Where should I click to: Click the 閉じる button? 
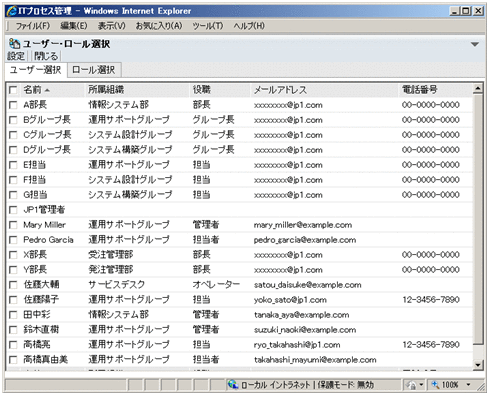point(46,56)
